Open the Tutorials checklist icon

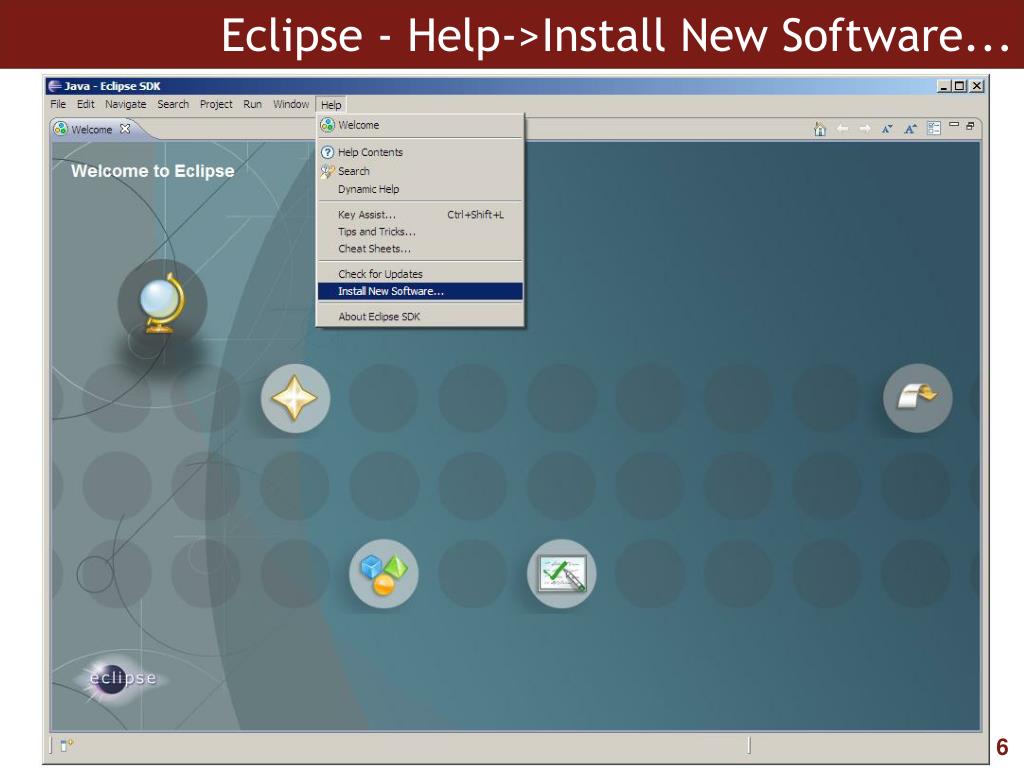[x=562, y=574]
